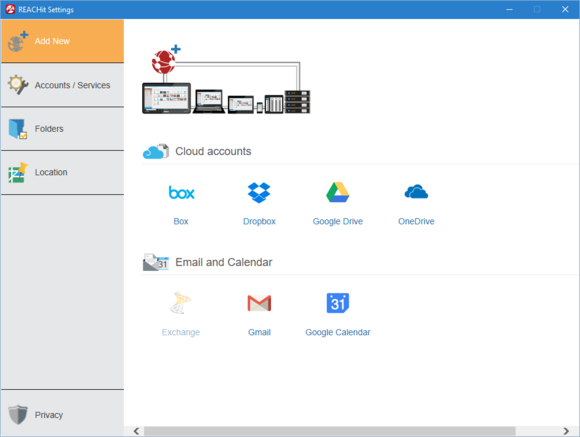Screen dimensions: 580x437
Task: Open the Add New tab label
Action: [x=52, y=41]
